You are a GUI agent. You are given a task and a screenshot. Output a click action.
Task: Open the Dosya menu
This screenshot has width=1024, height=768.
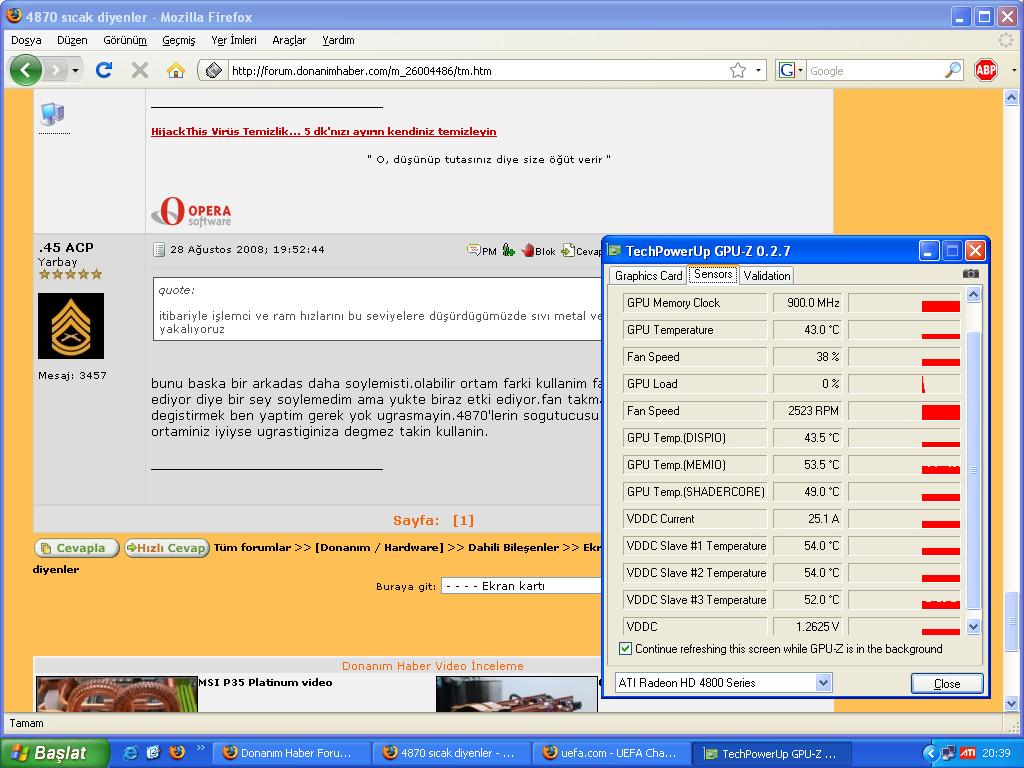coord(26,40)
